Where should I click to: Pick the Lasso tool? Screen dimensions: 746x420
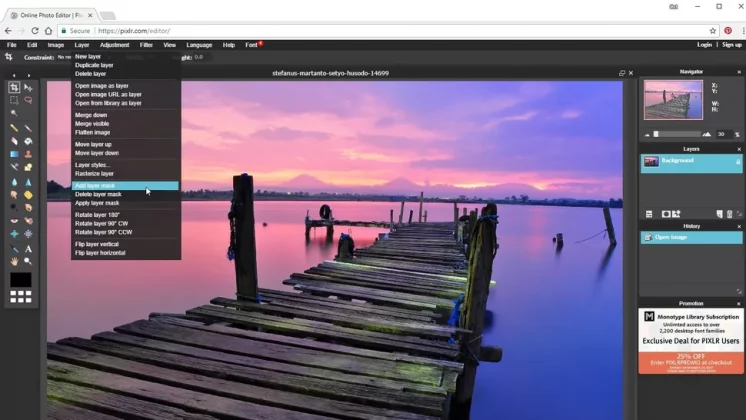[28, 100]
